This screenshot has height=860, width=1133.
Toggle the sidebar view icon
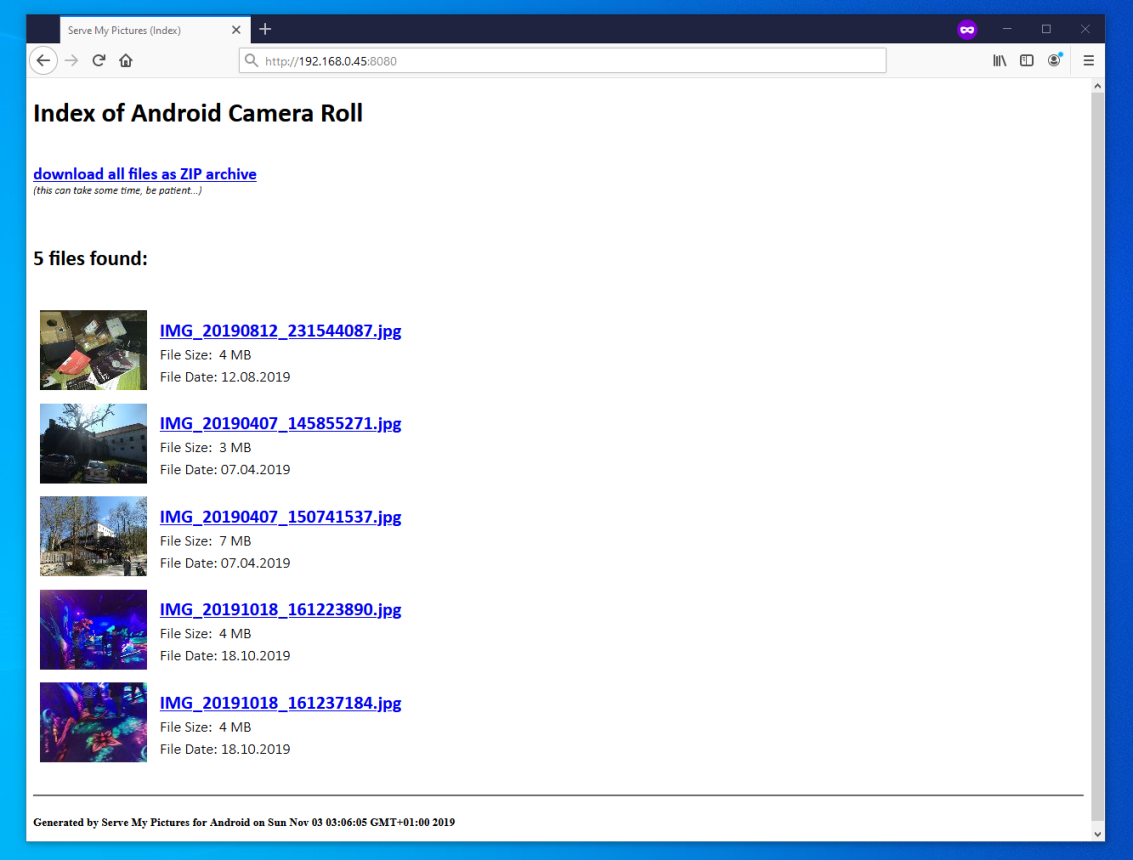[1026, 61]
